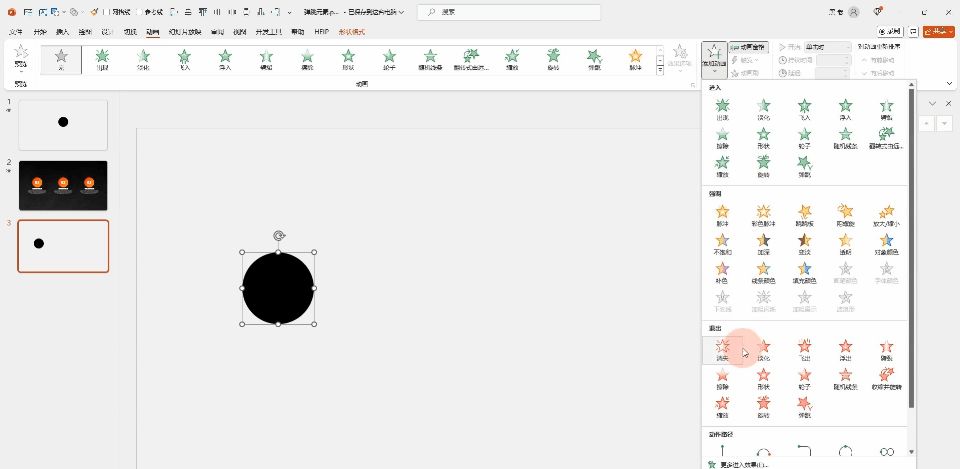Image resolution: width=960 pixels, height=469 pixels.
Task: Click the black circle shape on slide
Action: click(278, 288)
